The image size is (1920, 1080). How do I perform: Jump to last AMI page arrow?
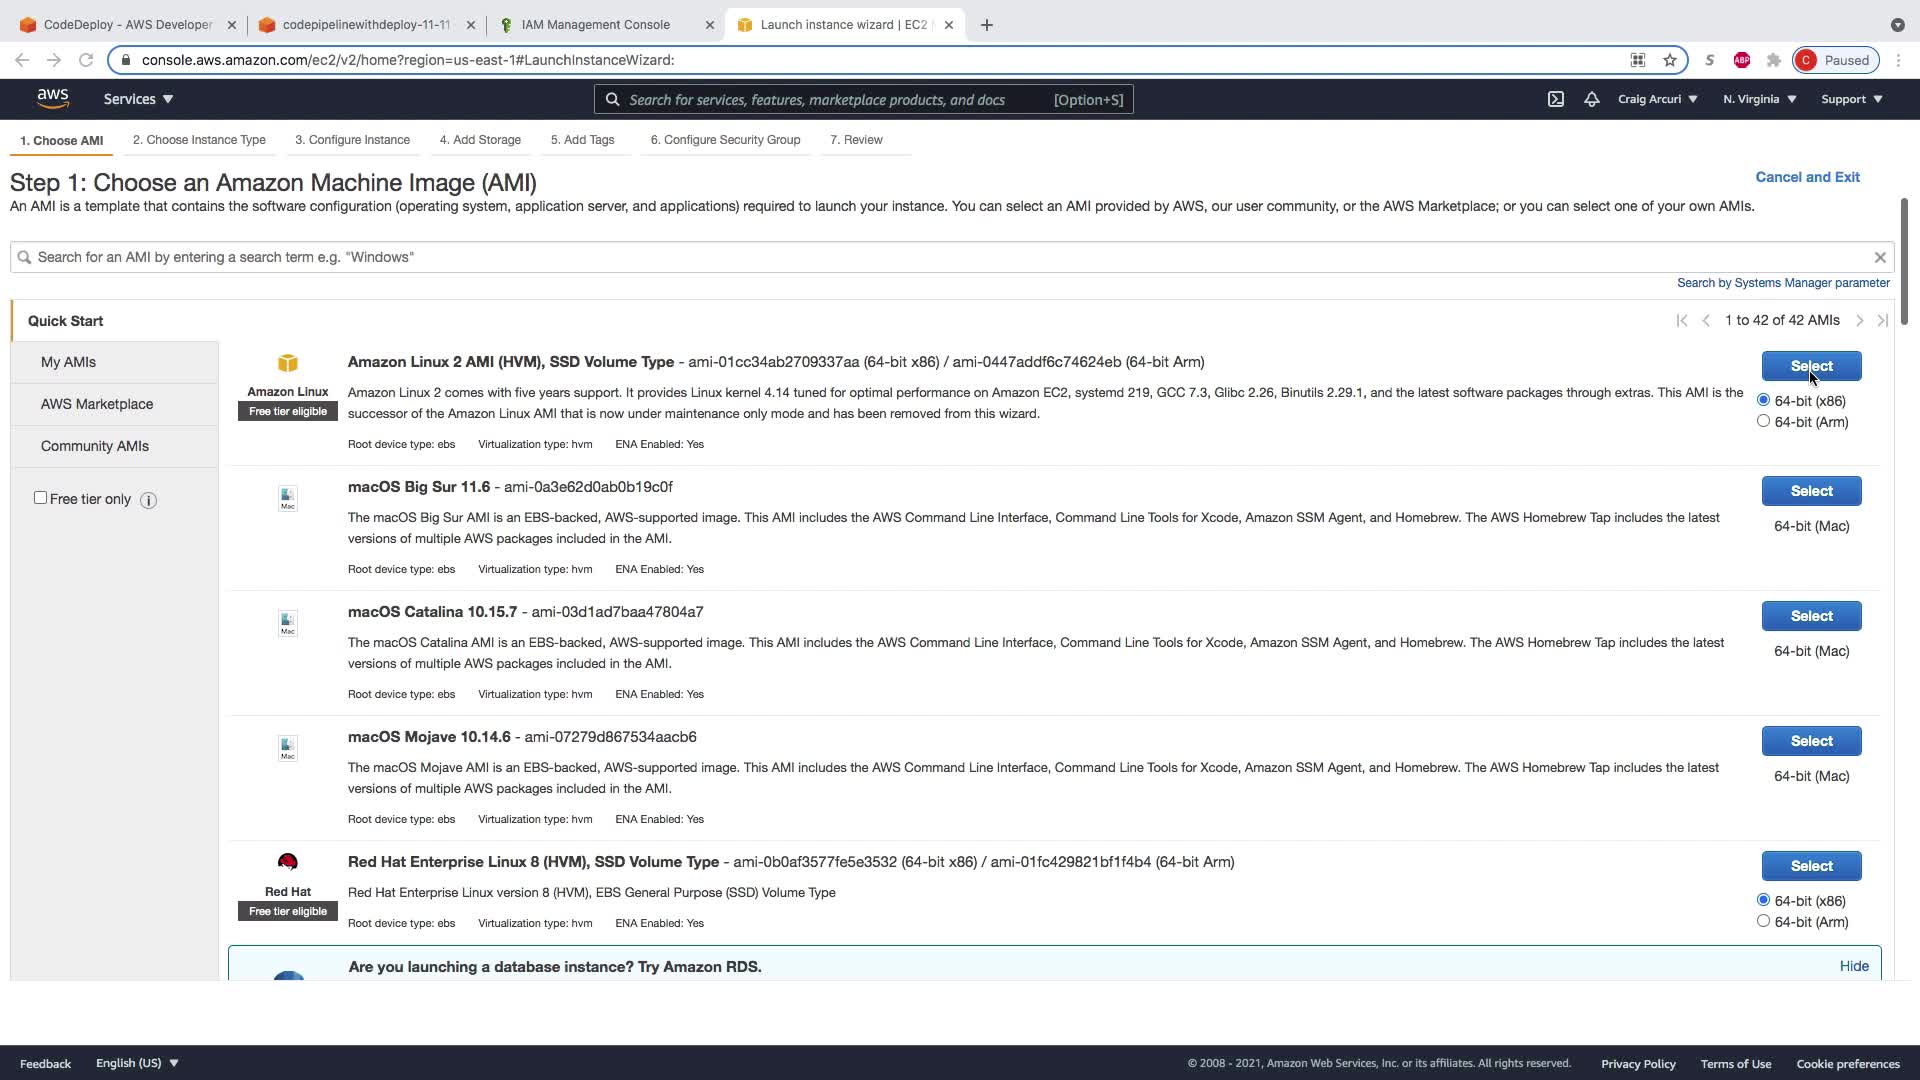[1882, 321]
